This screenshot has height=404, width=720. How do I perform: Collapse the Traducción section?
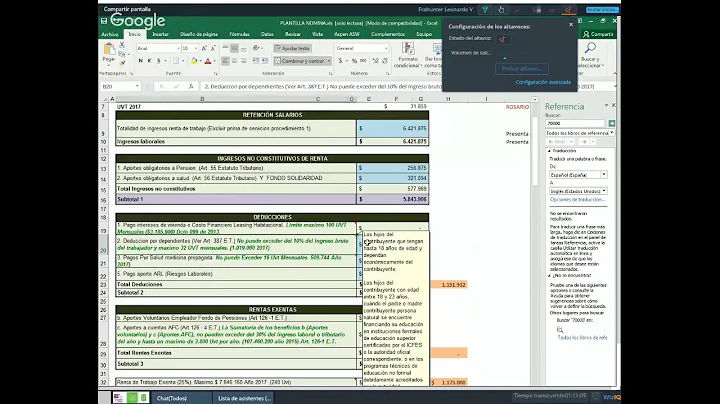(x=550, y=151)
